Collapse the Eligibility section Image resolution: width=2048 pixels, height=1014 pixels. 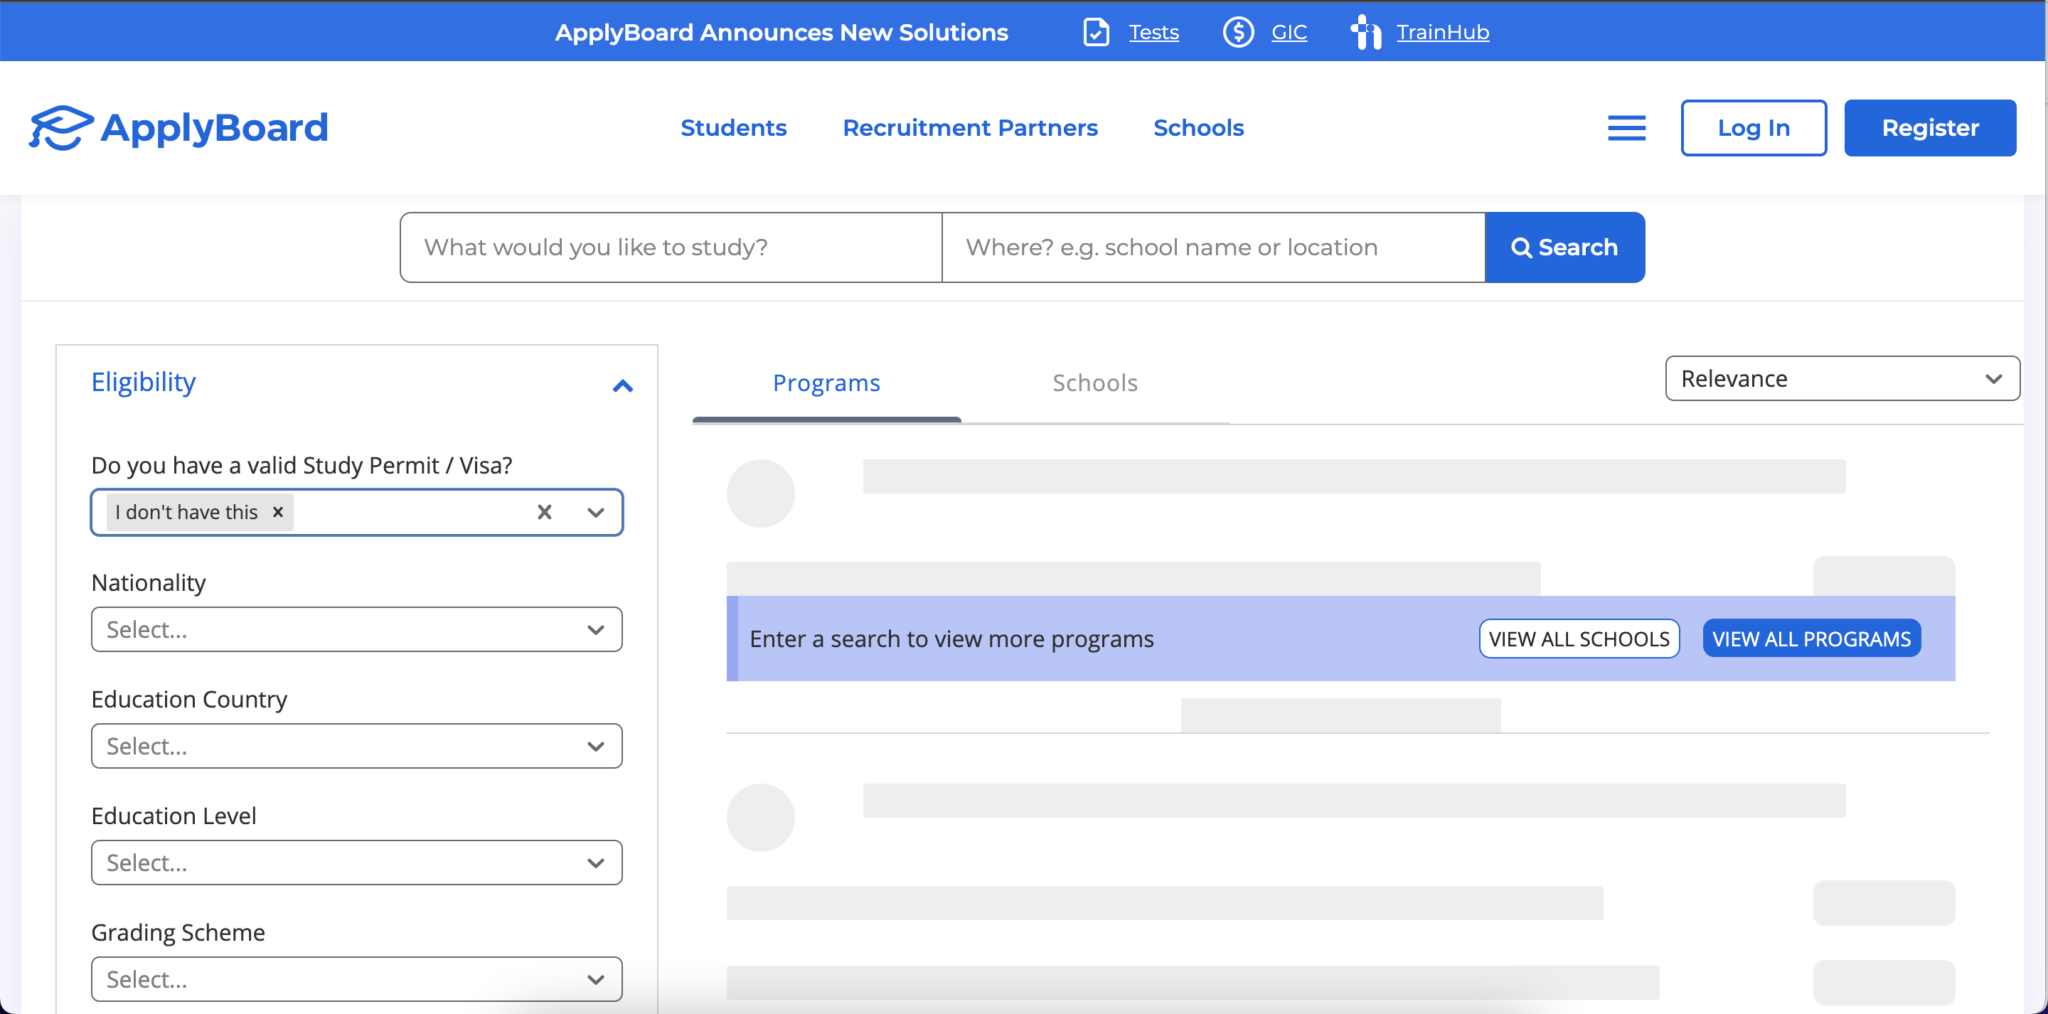coord(622,386)
